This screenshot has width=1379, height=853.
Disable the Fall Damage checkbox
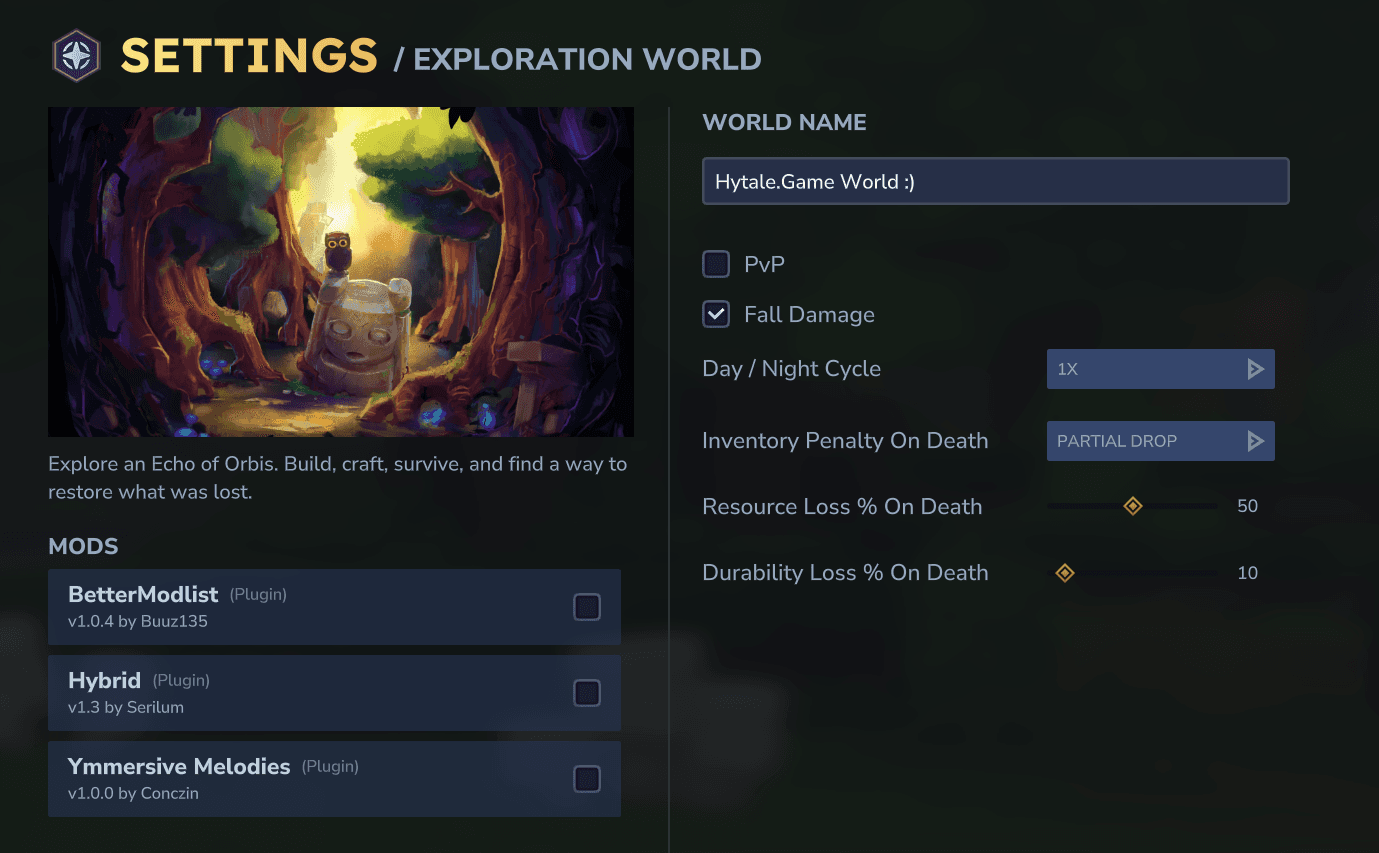(x=715, y=314)
